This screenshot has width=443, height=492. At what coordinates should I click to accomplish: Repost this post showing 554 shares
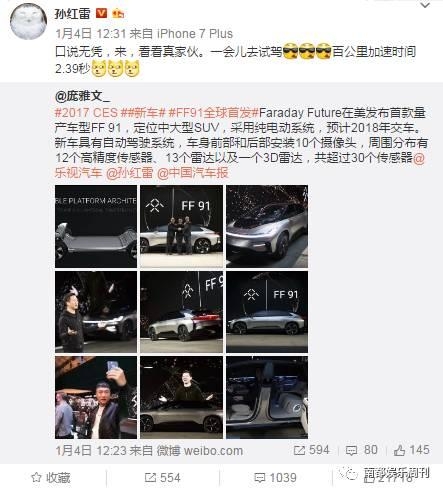[163, 478]
